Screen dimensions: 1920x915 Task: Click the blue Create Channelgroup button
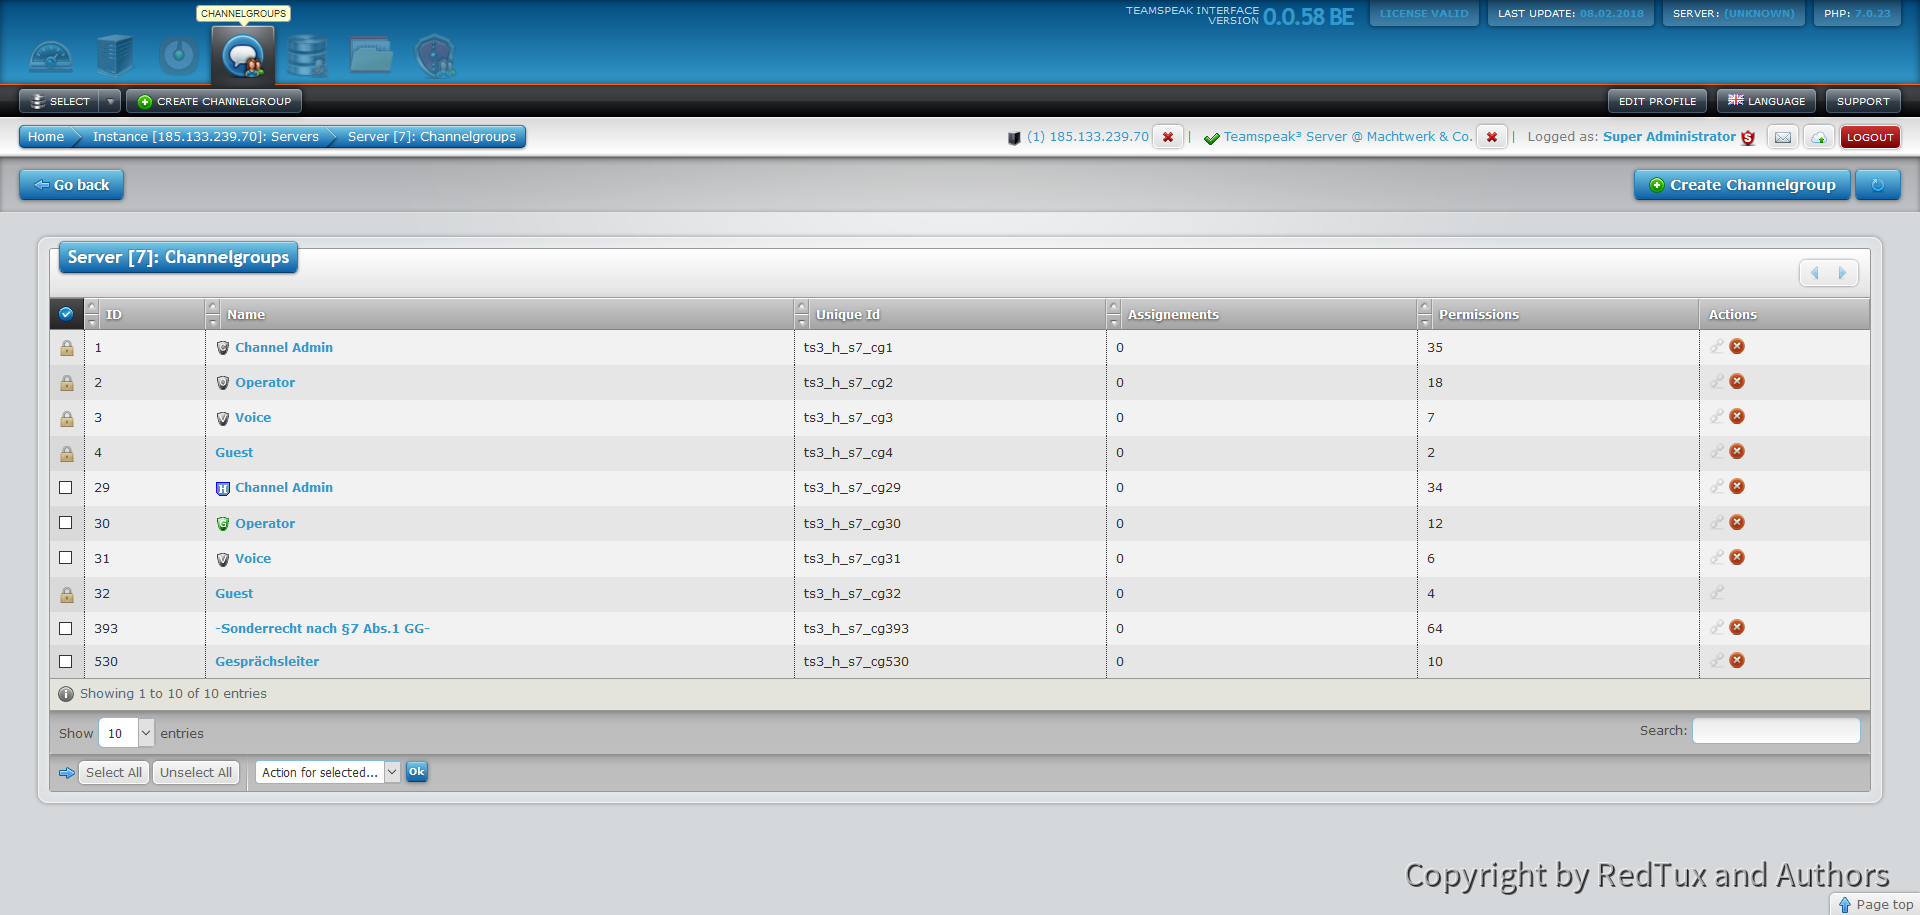click(x=1742, y=185)
